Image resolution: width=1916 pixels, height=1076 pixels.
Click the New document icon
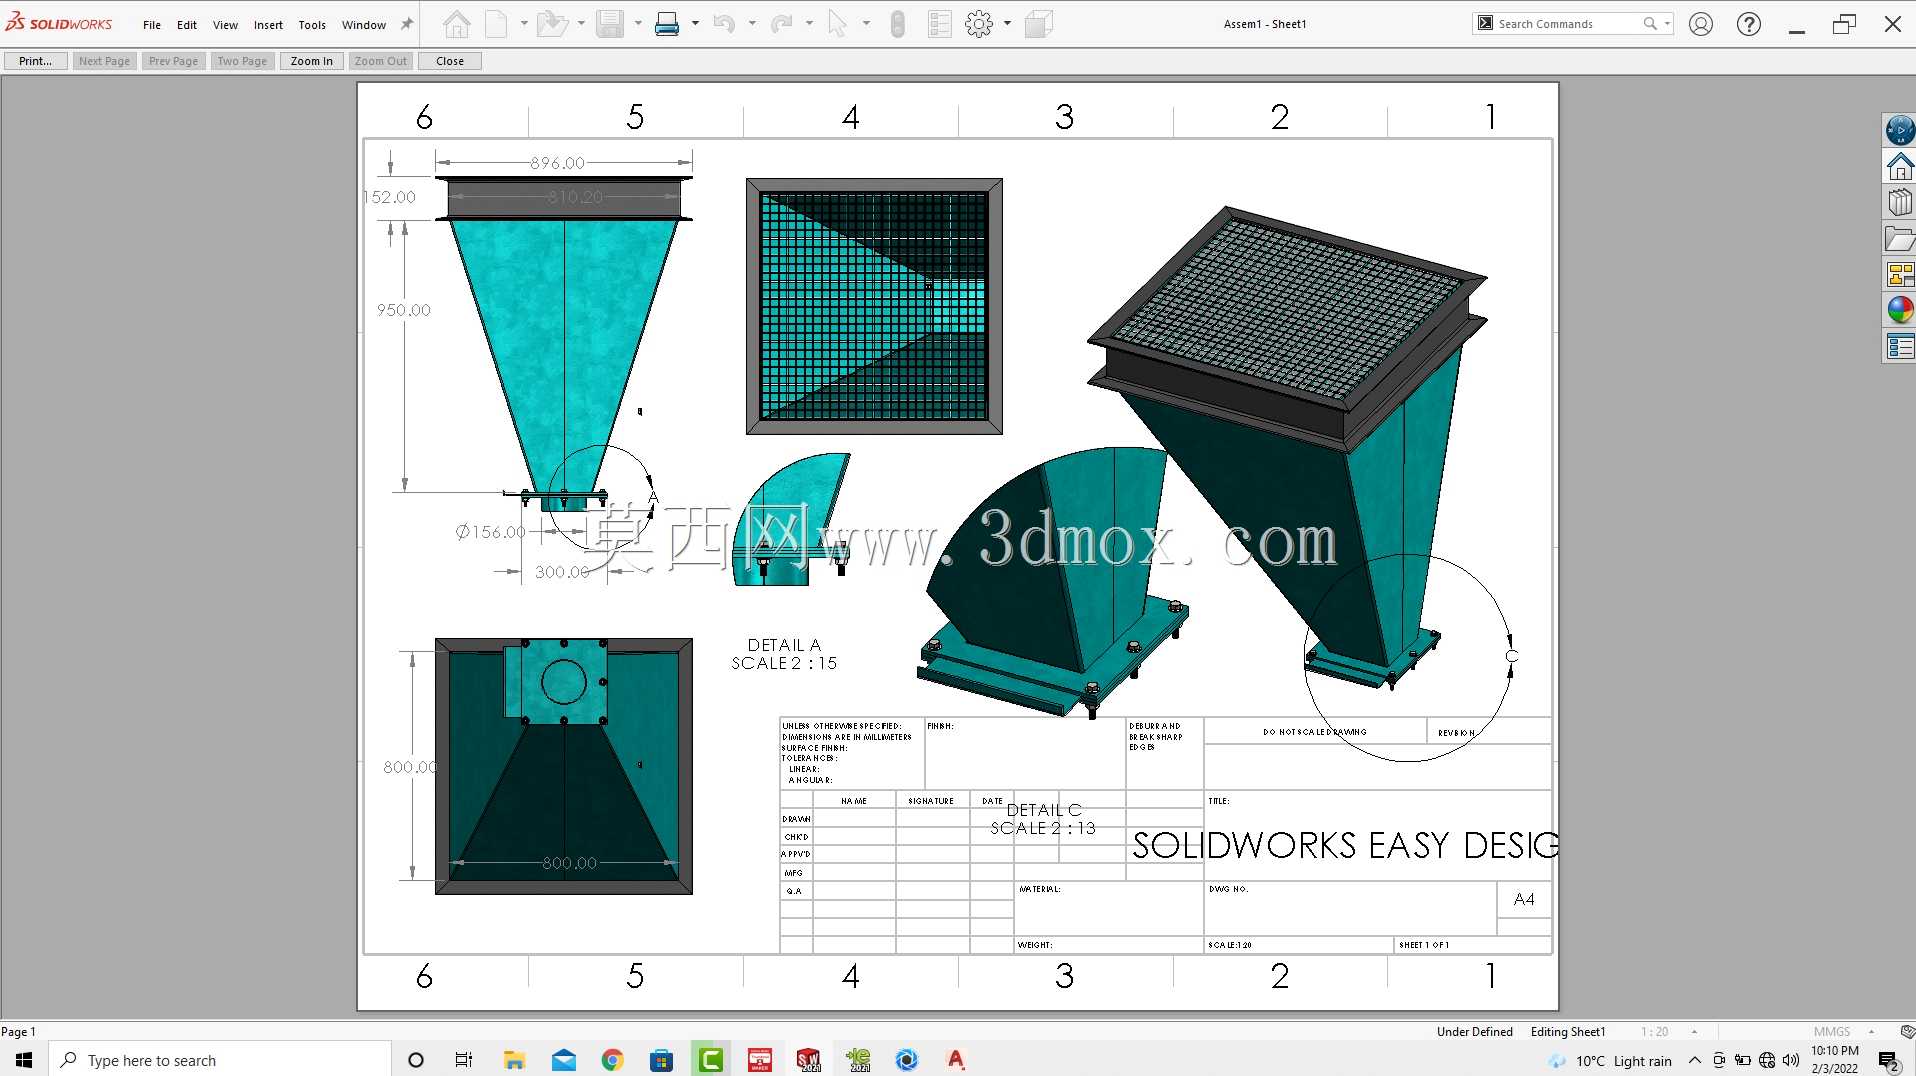496,24
